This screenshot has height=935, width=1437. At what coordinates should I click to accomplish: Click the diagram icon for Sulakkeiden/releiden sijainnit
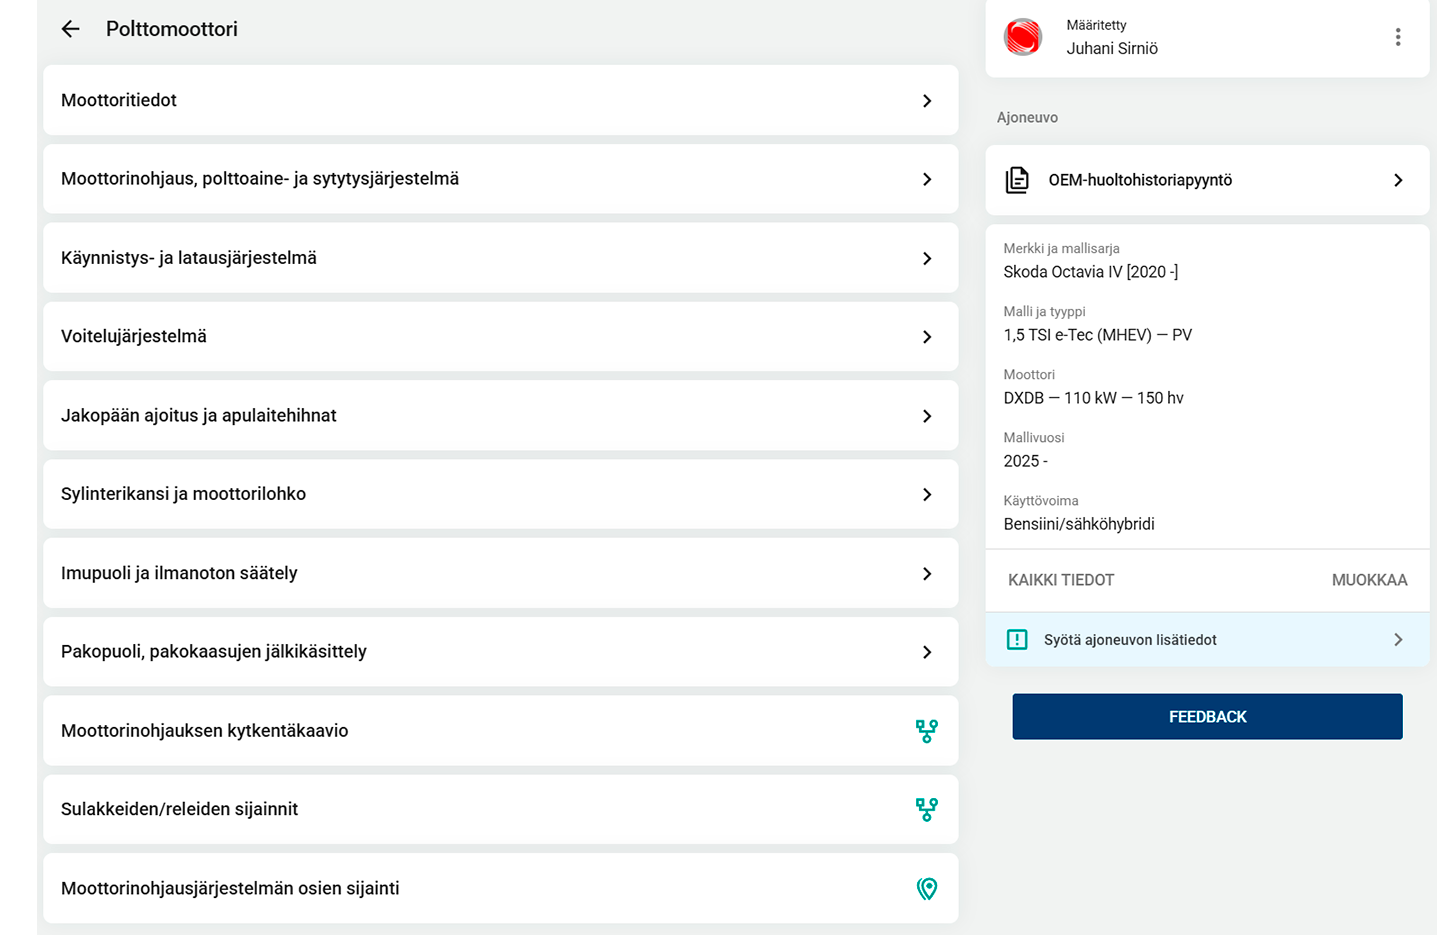click(x=926, y=809)
